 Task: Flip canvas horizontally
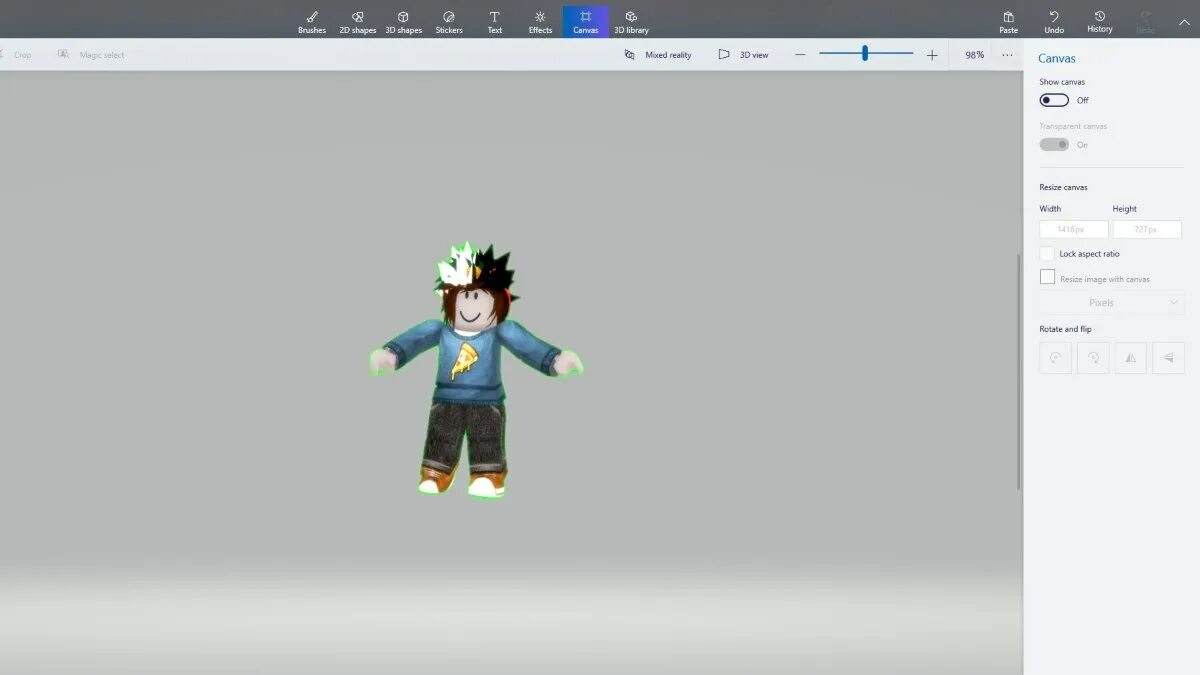point(1131,358)
